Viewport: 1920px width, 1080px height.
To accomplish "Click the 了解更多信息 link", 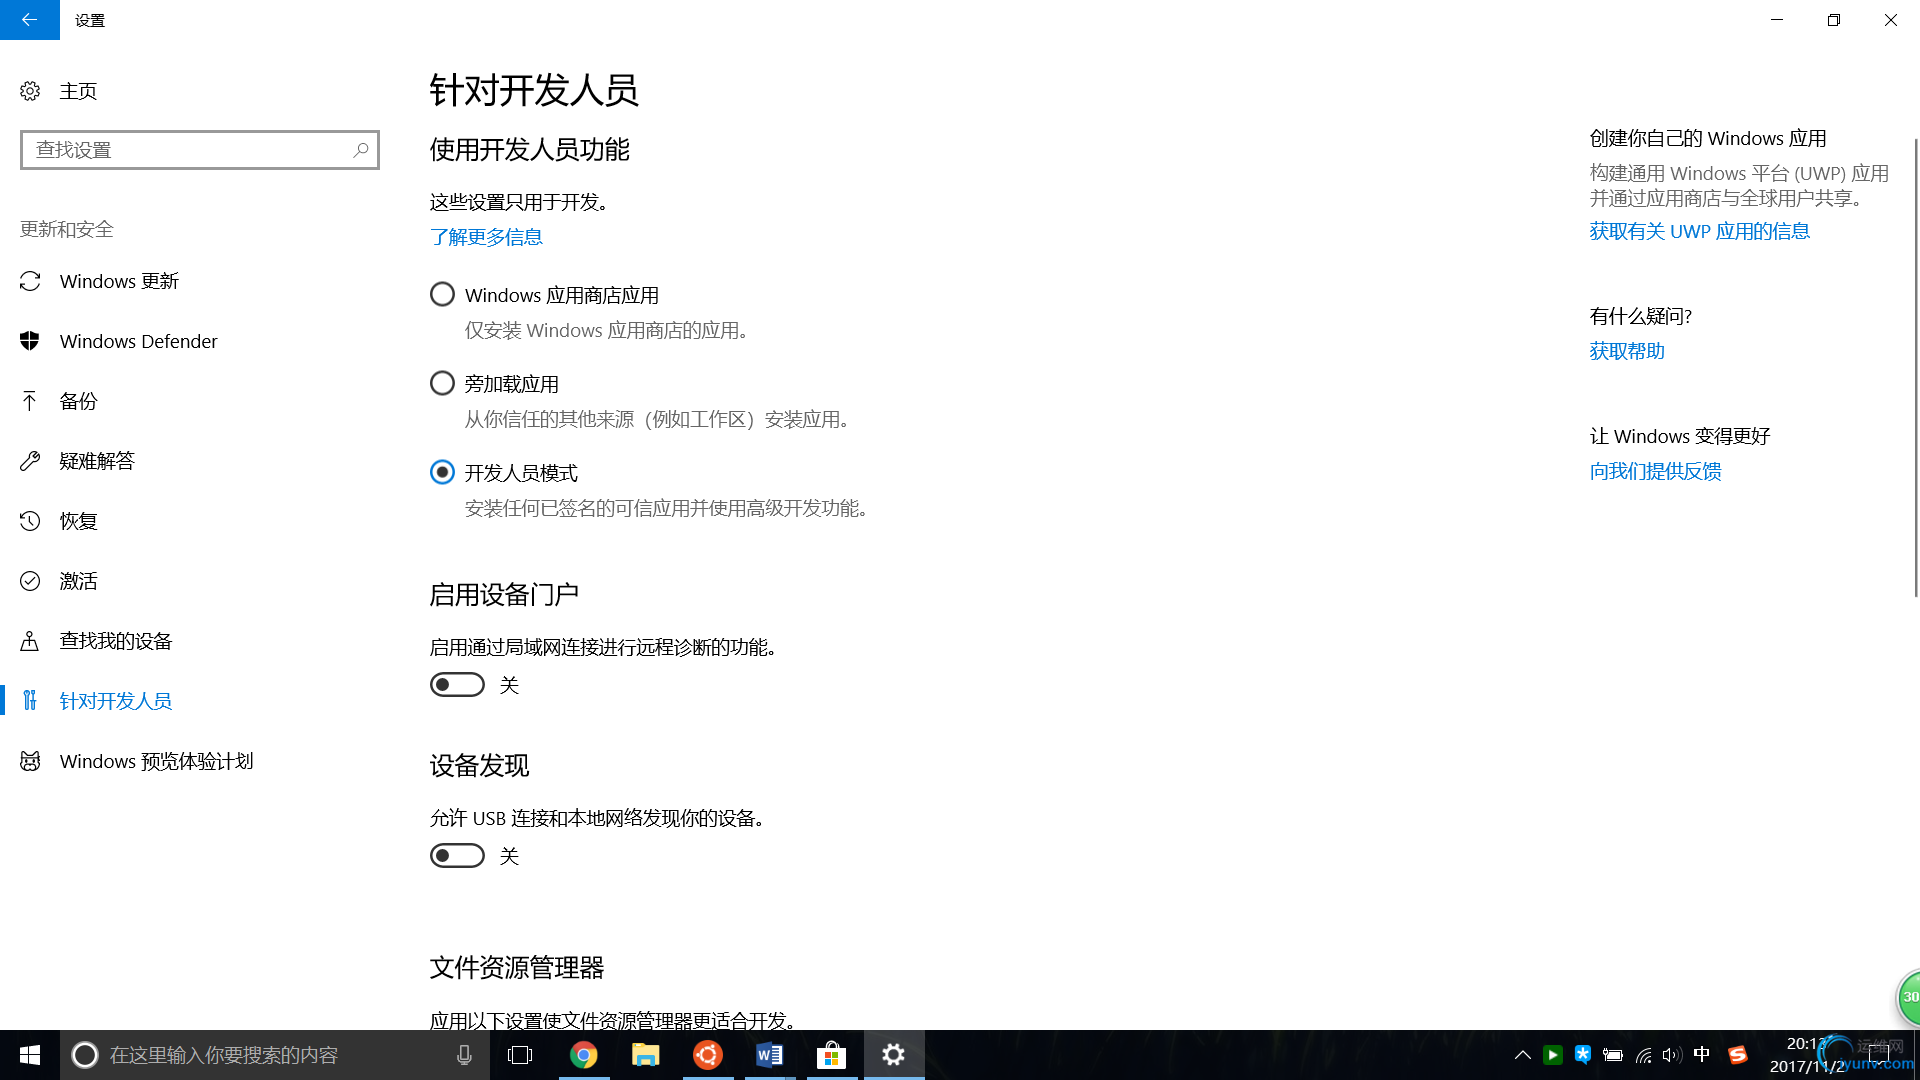I will [x=486, y=237].
